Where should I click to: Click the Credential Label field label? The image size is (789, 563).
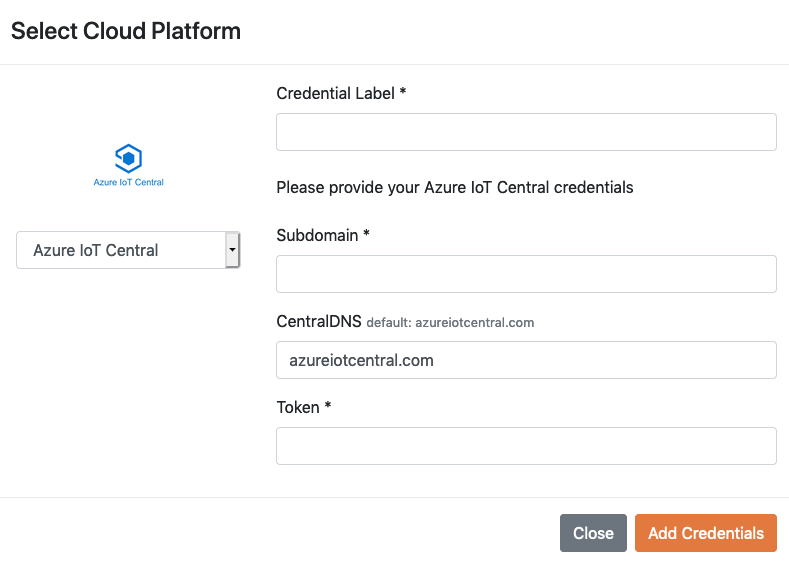coord(335,94)
